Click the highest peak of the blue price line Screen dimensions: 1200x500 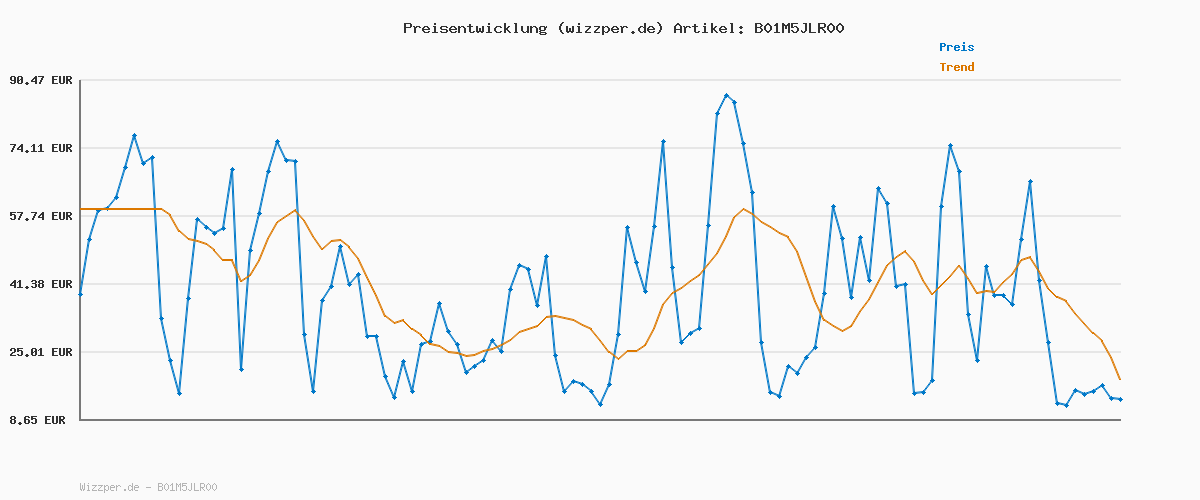[x=726, y=95]
